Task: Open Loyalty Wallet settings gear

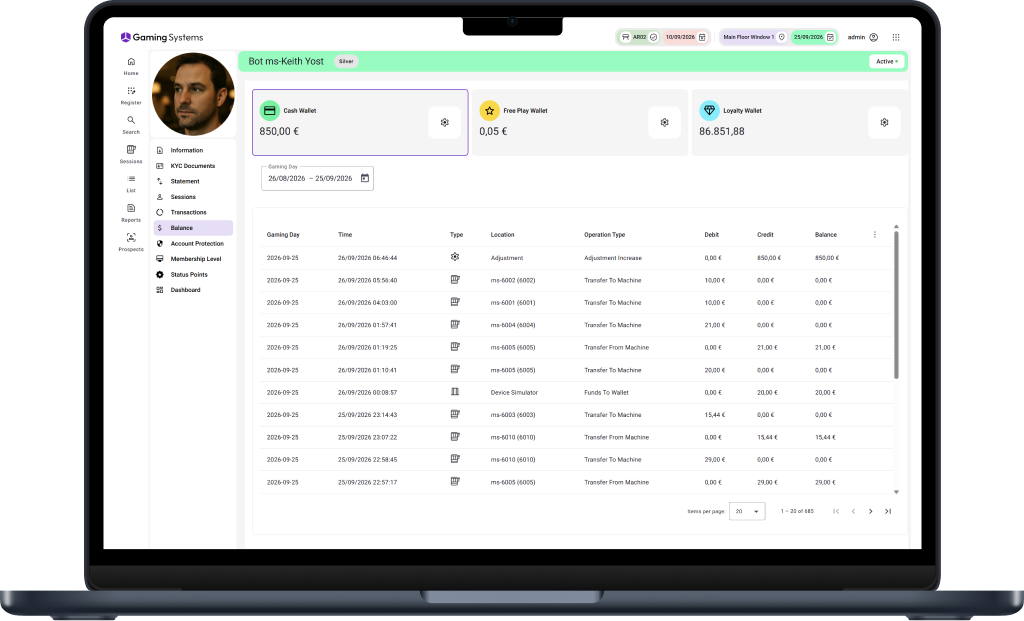Action: [x=884, y=123]
